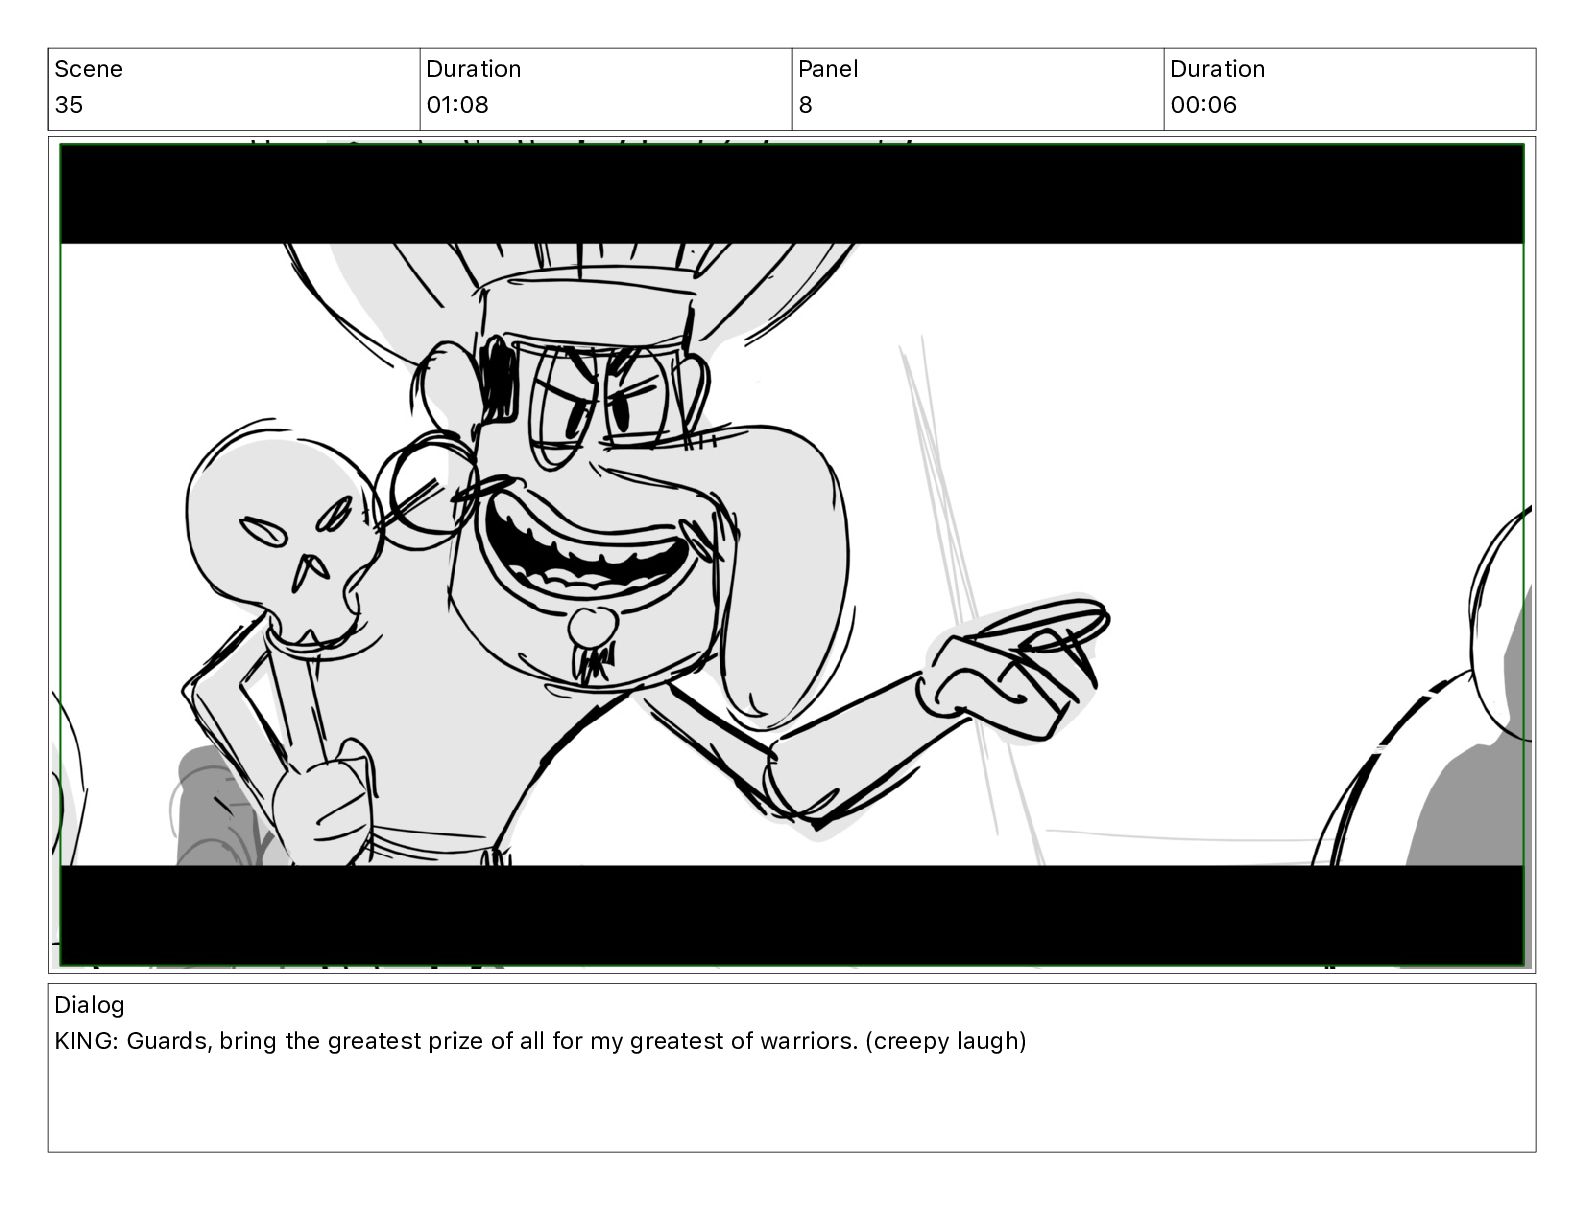
Task: Select the panel number 8
Action: click(806, 105)
